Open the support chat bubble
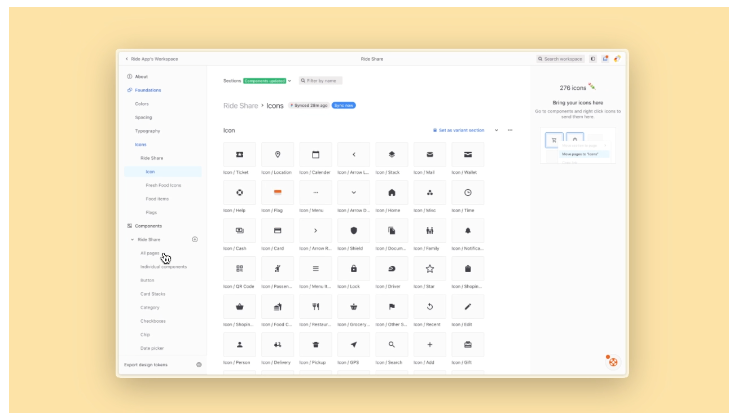 point(613,362)
